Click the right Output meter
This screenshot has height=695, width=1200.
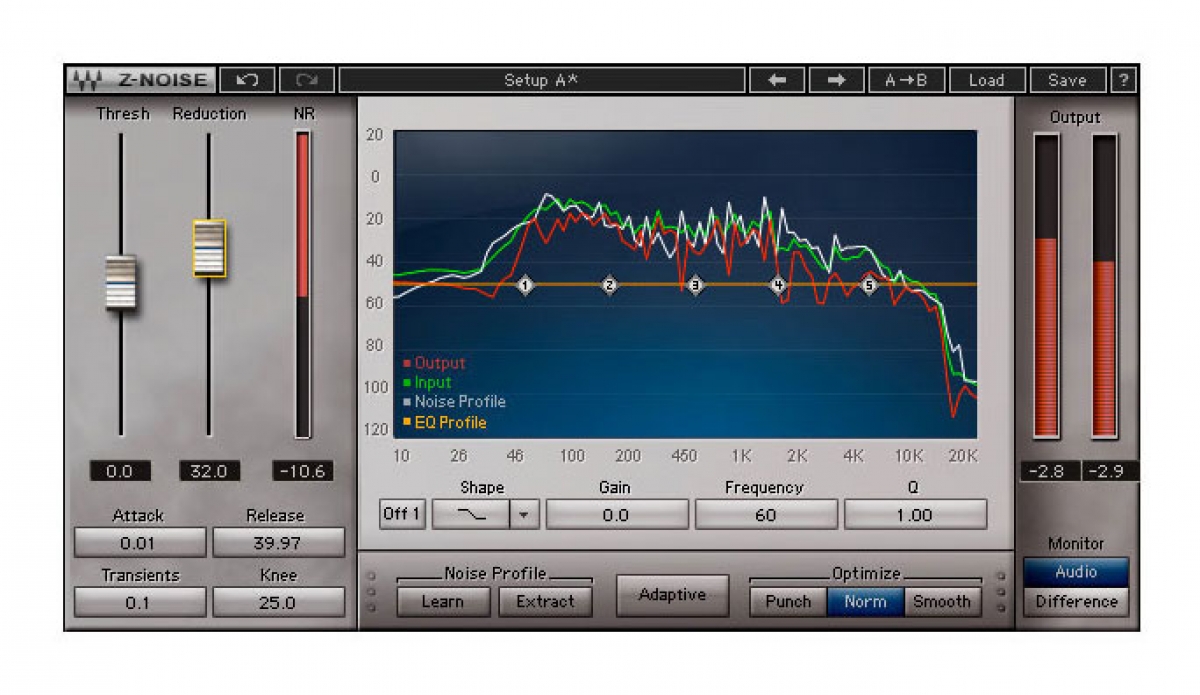click(1104, 285)
